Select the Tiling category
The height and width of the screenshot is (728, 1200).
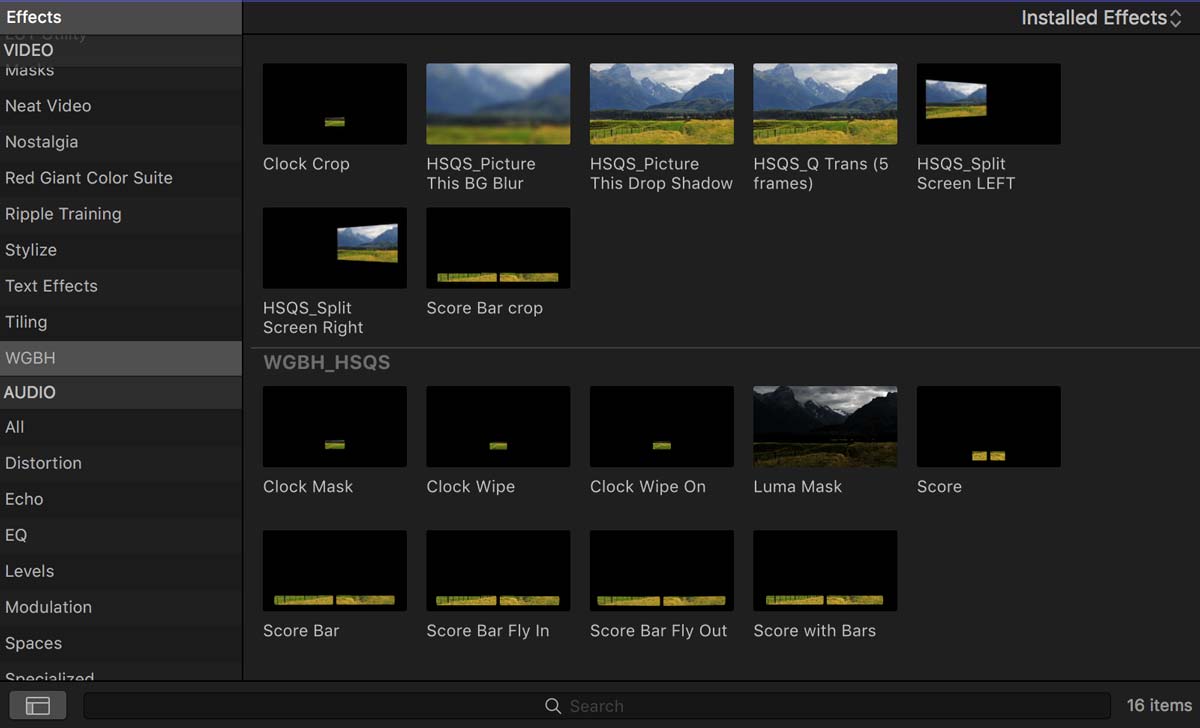pyautogui.click(x=121, y=322)
